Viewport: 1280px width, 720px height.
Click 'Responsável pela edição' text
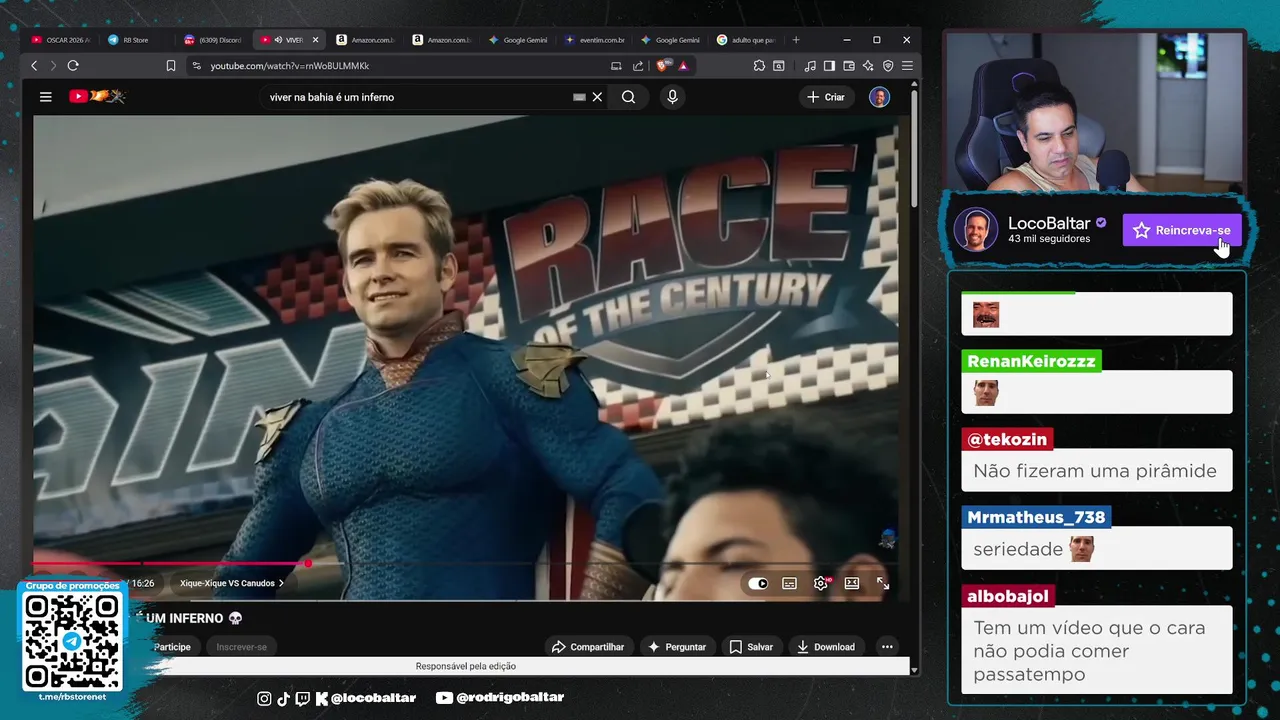466,666
